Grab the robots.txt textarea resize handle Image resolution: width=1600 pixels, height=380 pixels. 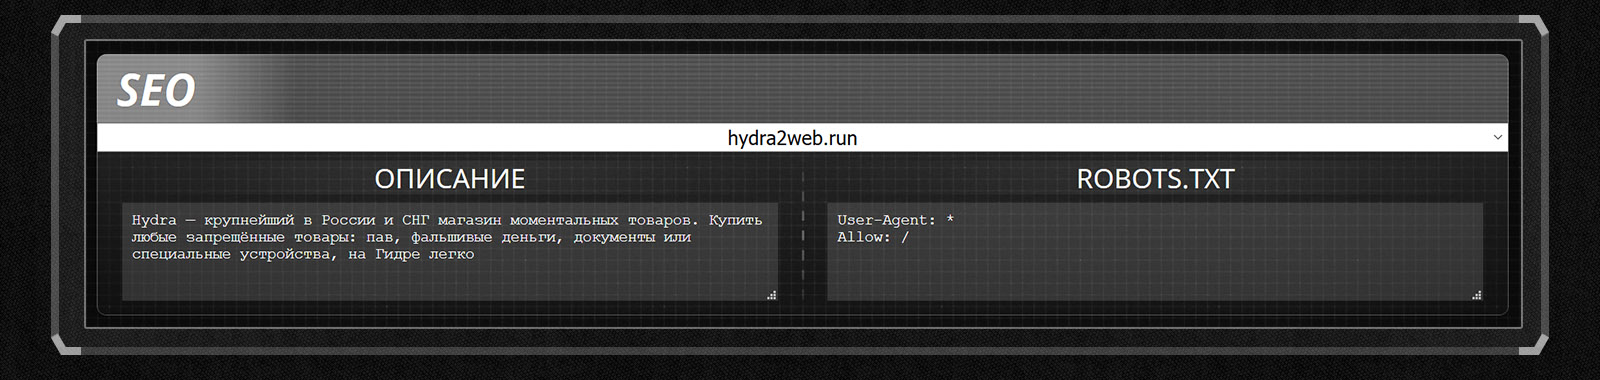tap(1477, 295)
